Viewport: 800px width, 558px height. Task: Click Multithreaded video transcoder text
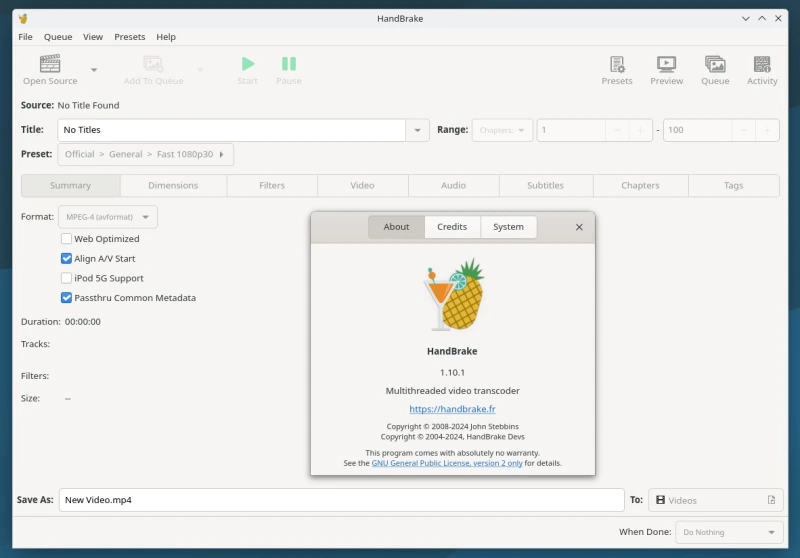(453, 391)
